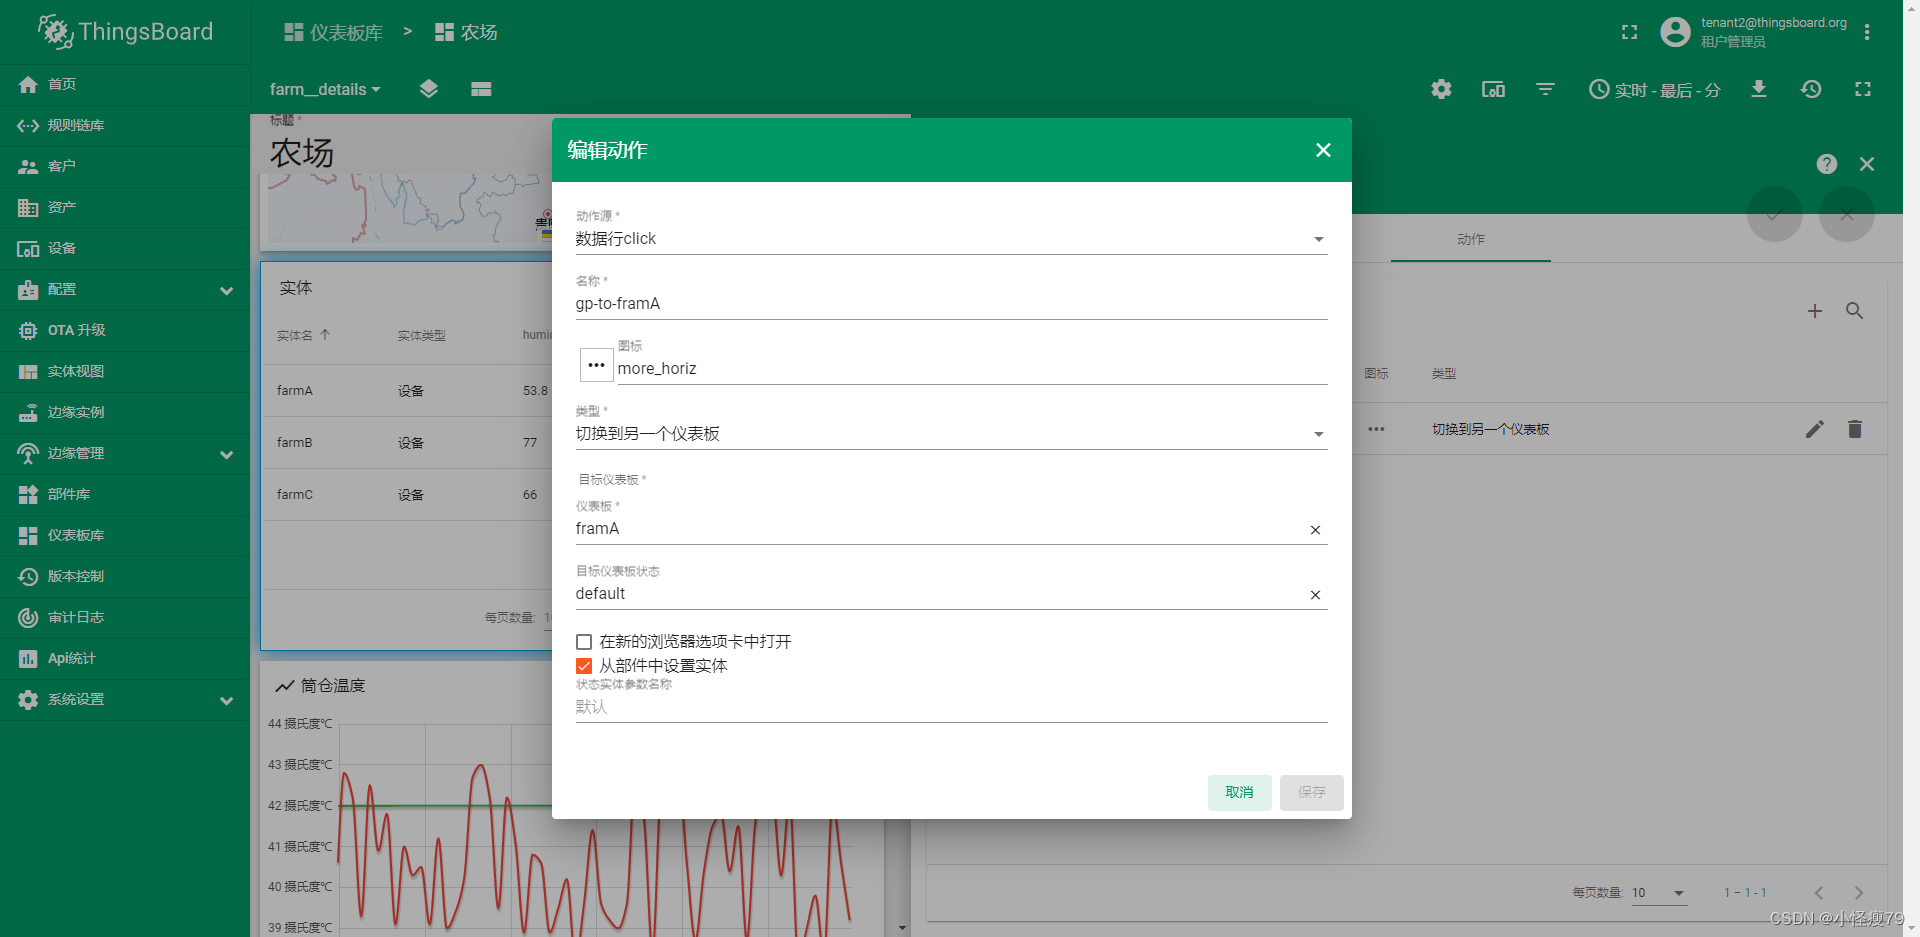Click the widget editor help icon
This screenshot has height=937, width=1920.
tap(1827, 164)
